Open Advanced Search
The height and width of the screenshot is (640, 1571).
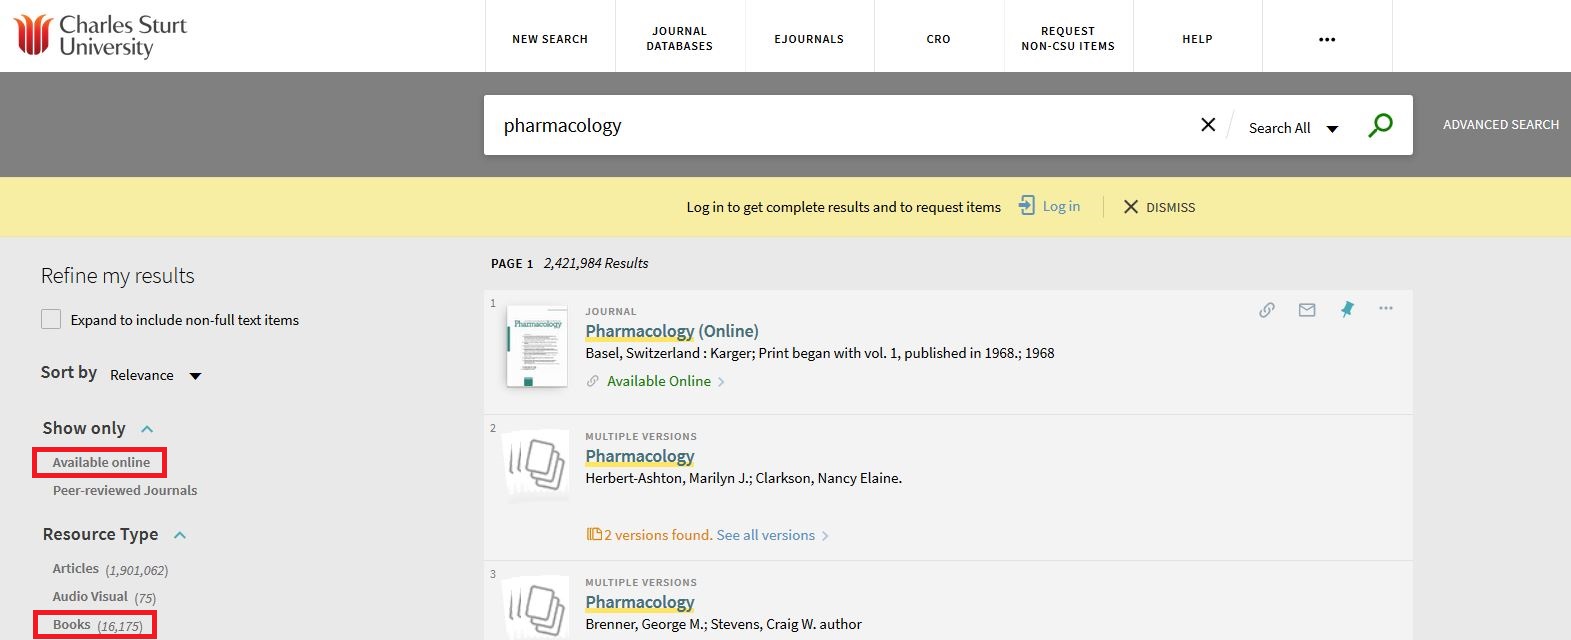[x=1500, y=125]
